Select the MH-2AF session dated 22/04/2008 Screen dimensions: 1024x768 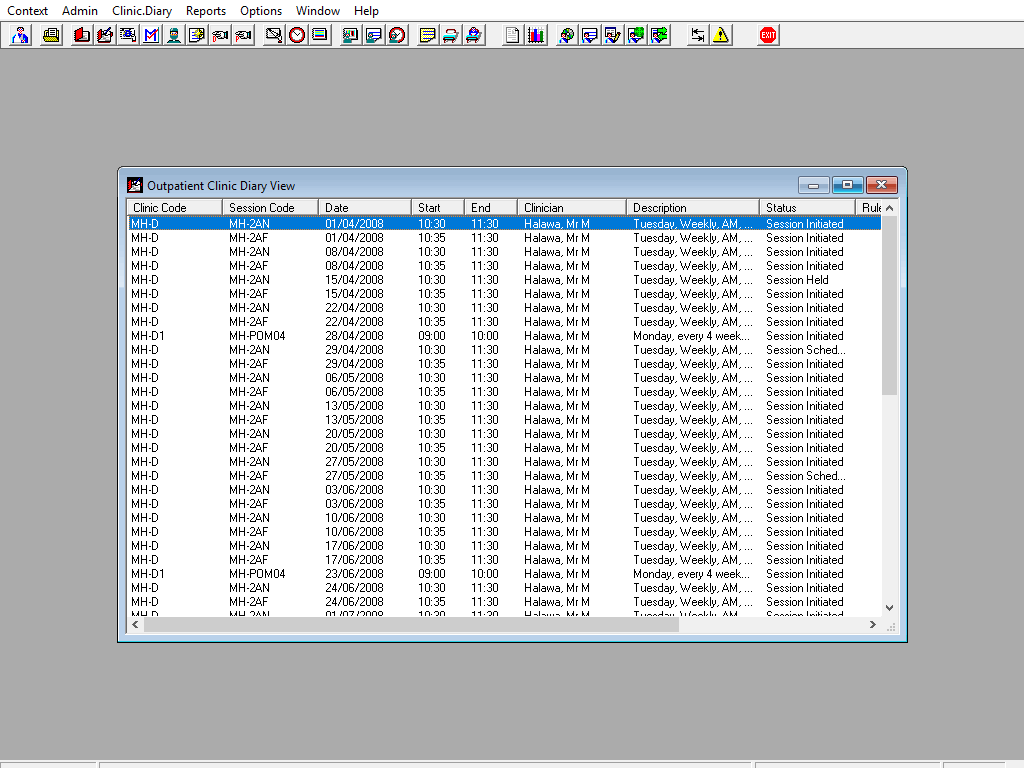pos(504,322)
